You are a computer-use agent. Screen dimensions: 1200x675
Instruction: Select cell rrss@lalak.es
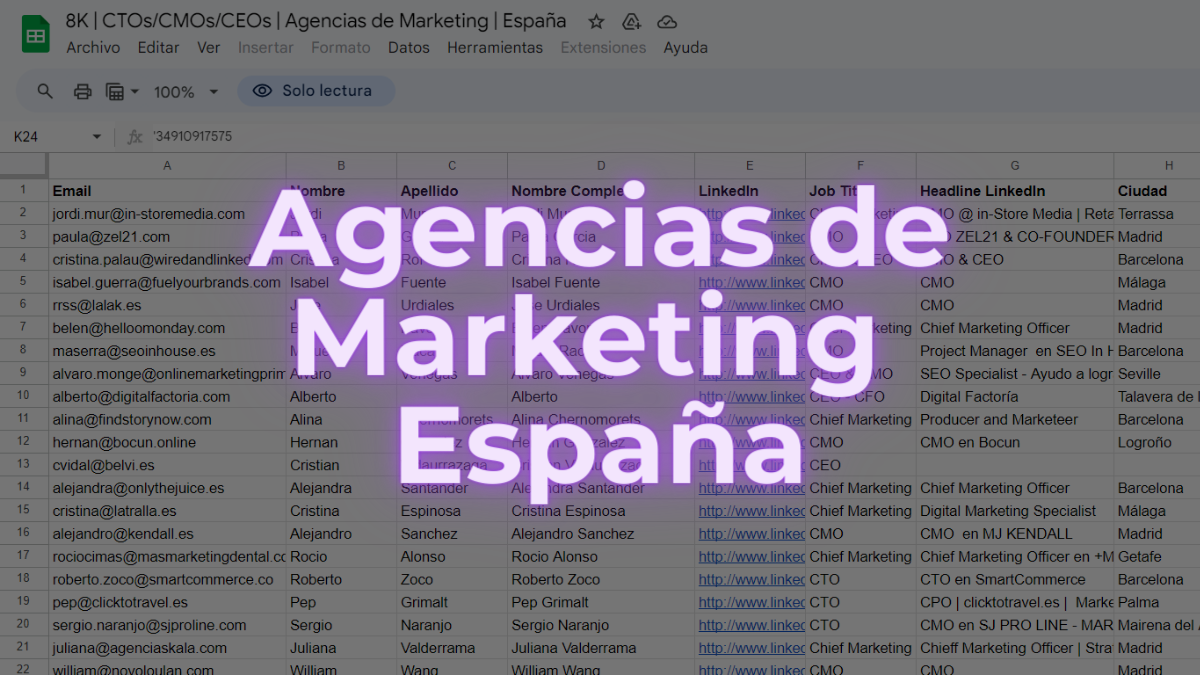pyautogui.click(x=167, y=305)
